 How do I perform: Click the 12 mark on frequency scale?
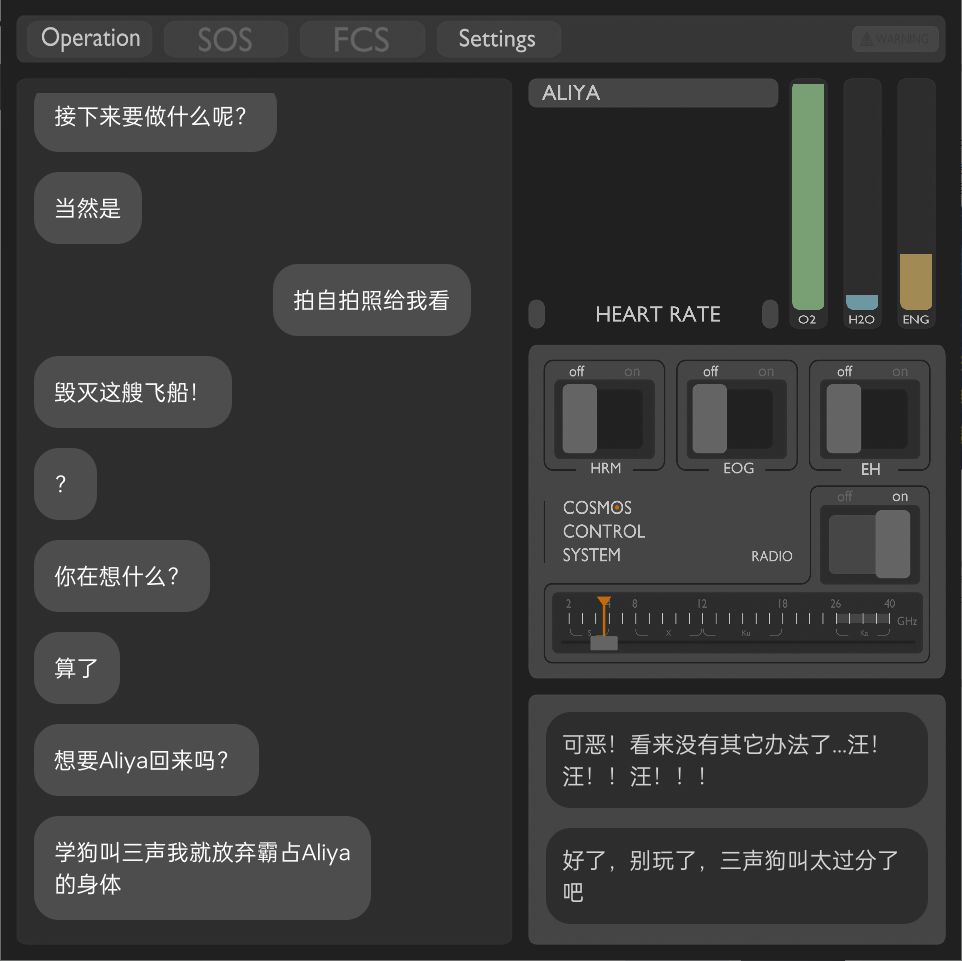pos(702,604)
